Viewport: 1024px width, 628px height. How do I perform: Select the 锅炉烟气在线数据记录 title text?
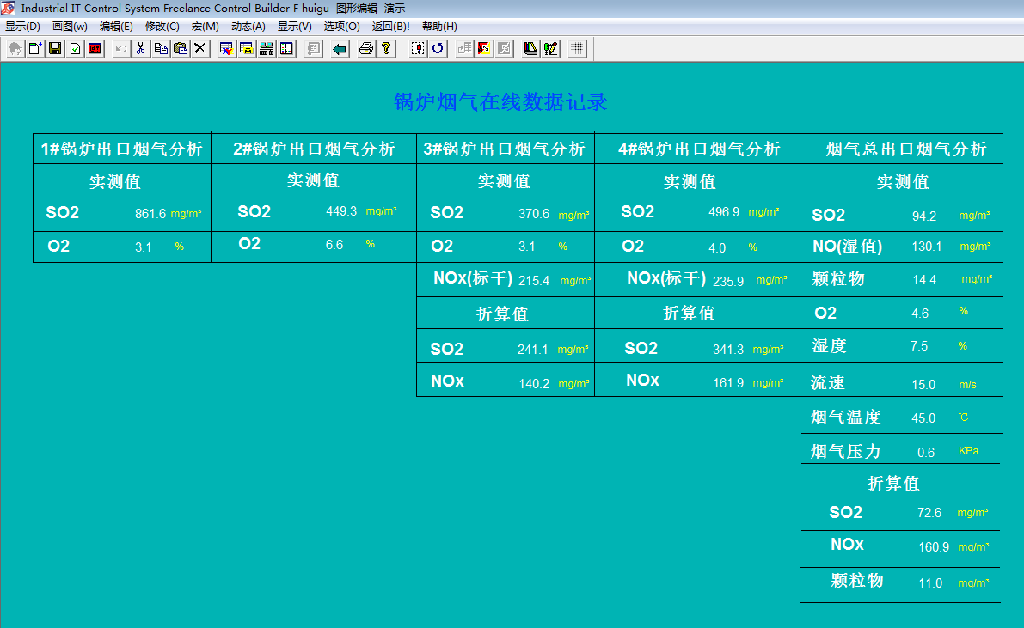501,102
